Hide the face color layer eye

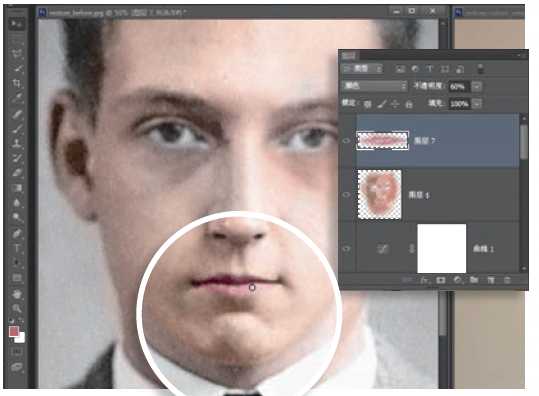[x=347, y=195]
